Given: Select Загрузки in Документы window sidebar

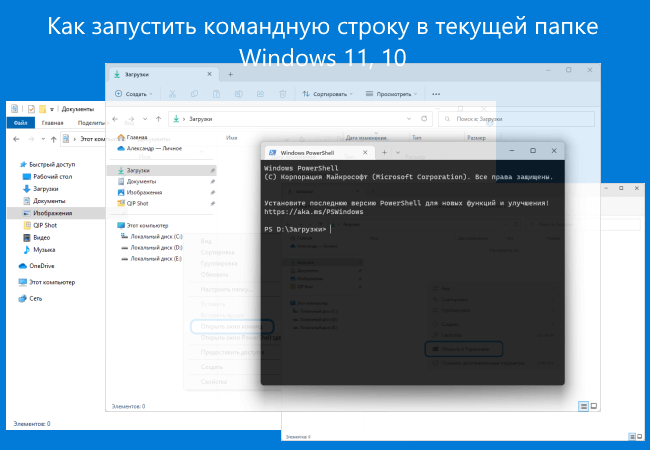Looking at the screenshot, I should point(46,189).
